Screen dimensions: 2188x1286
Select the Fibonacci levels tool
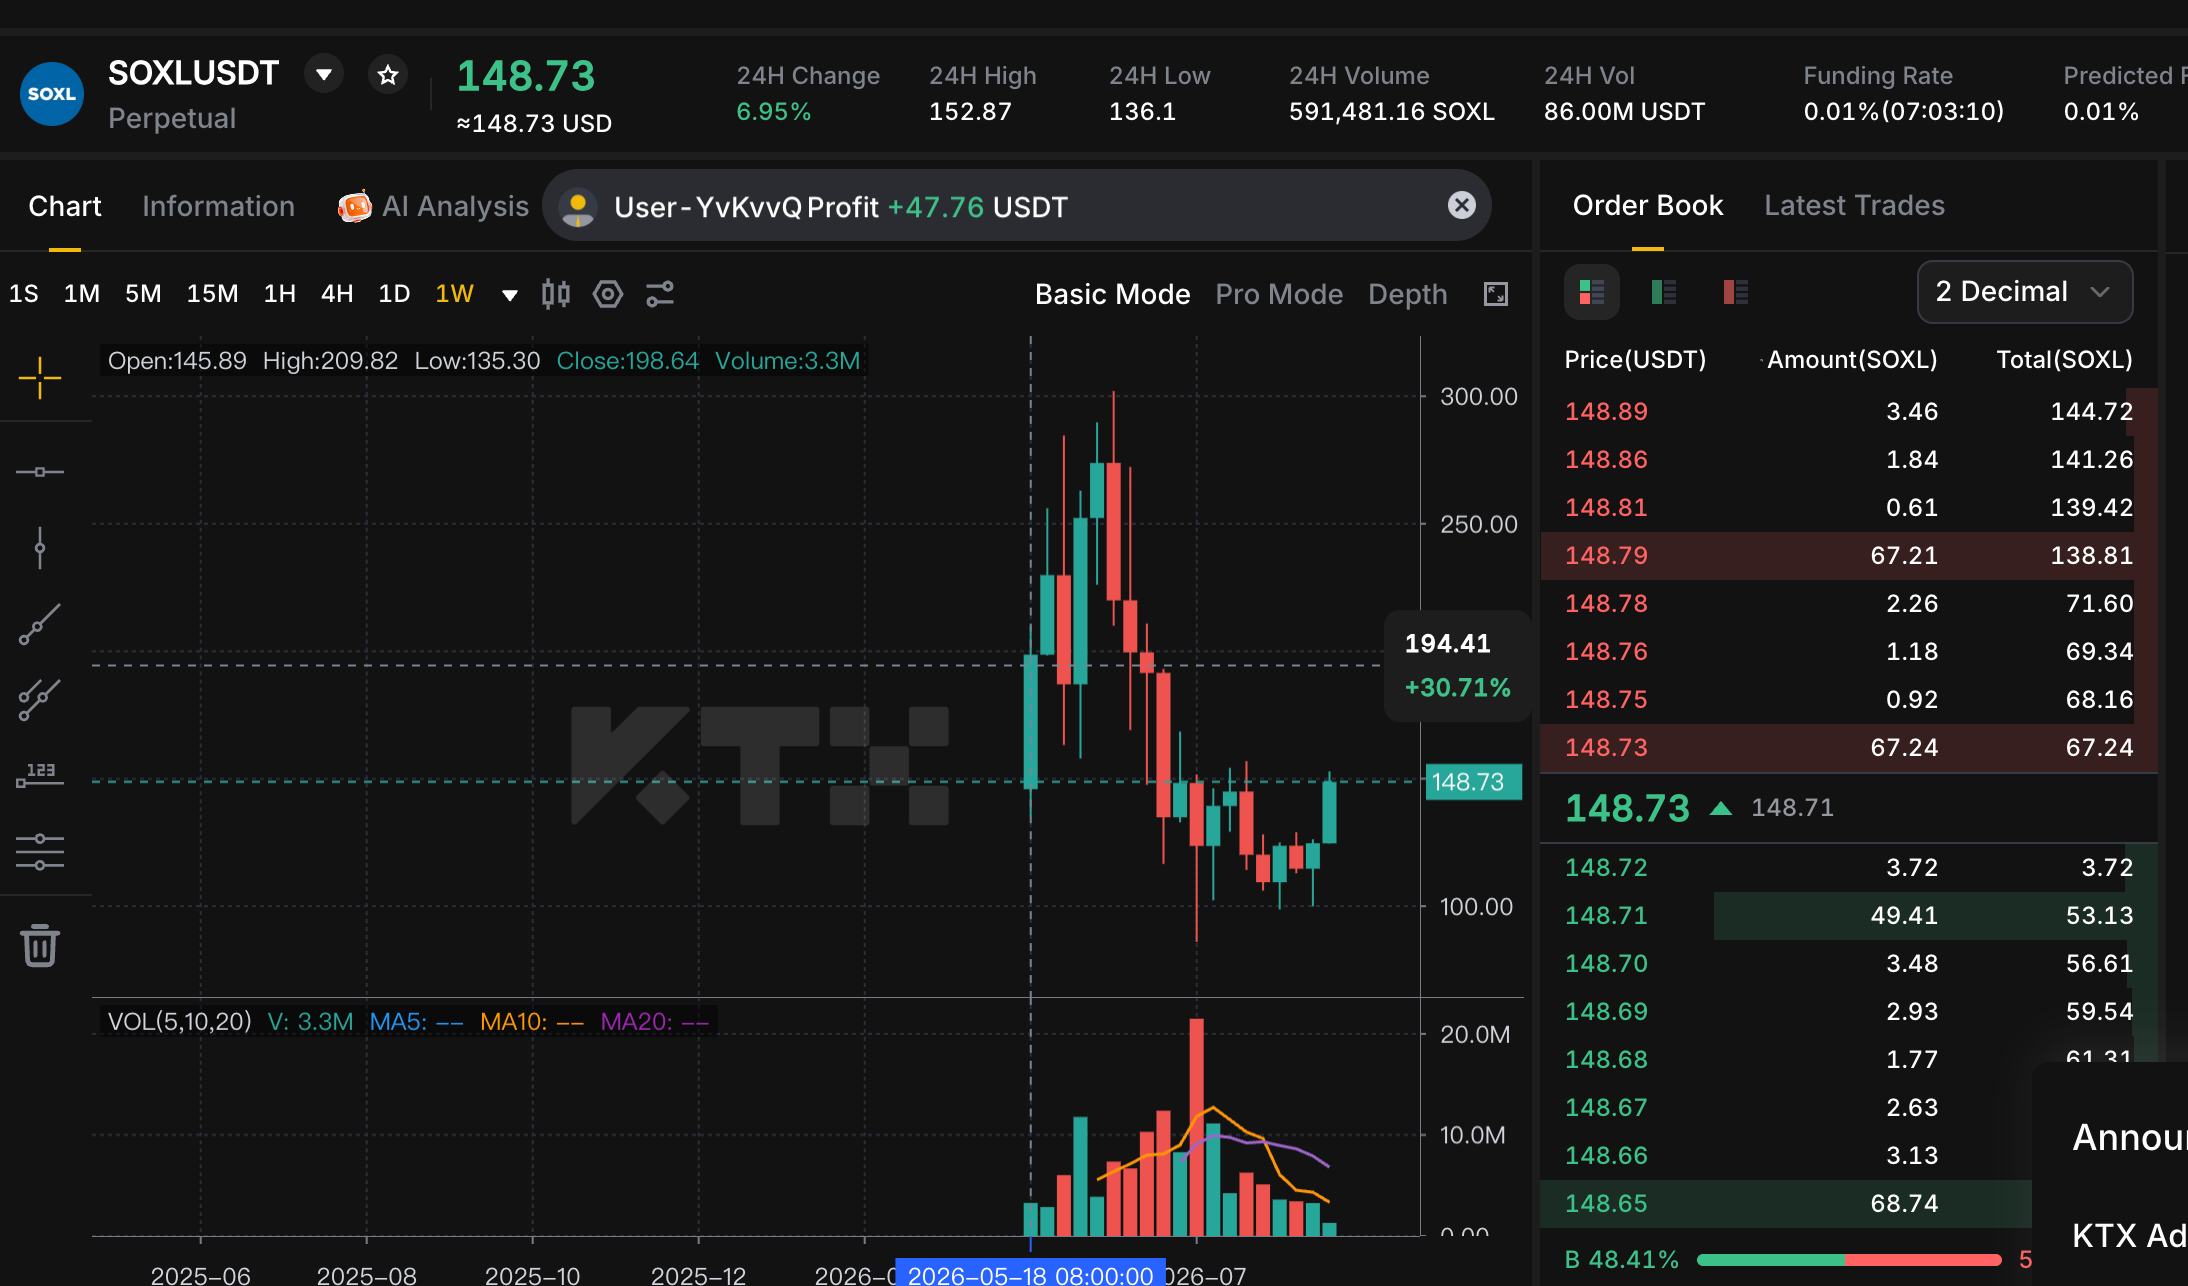40,852
